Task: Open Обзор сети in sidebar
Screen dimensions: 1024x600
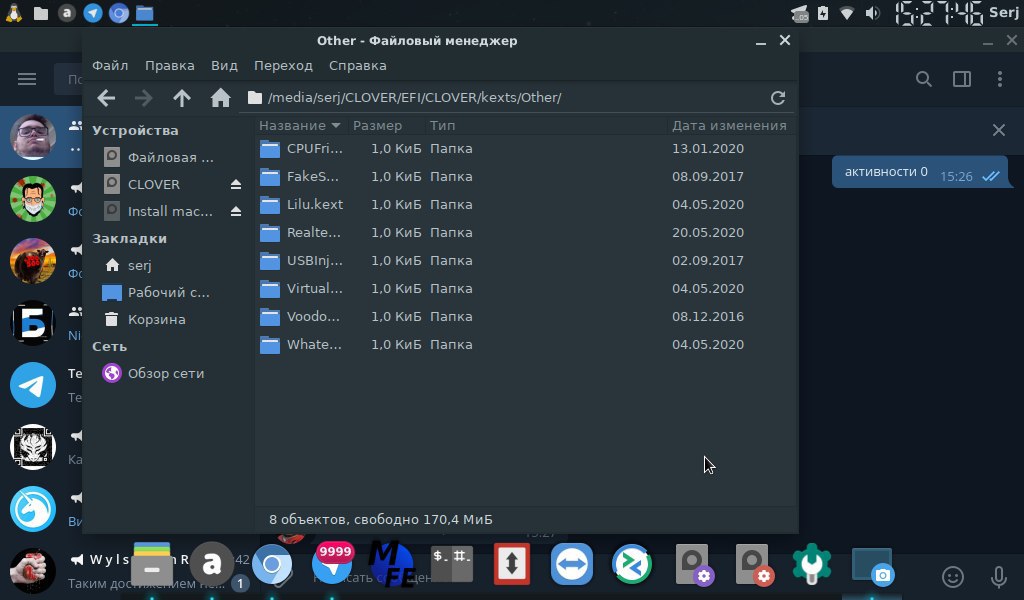Action: 154,373
